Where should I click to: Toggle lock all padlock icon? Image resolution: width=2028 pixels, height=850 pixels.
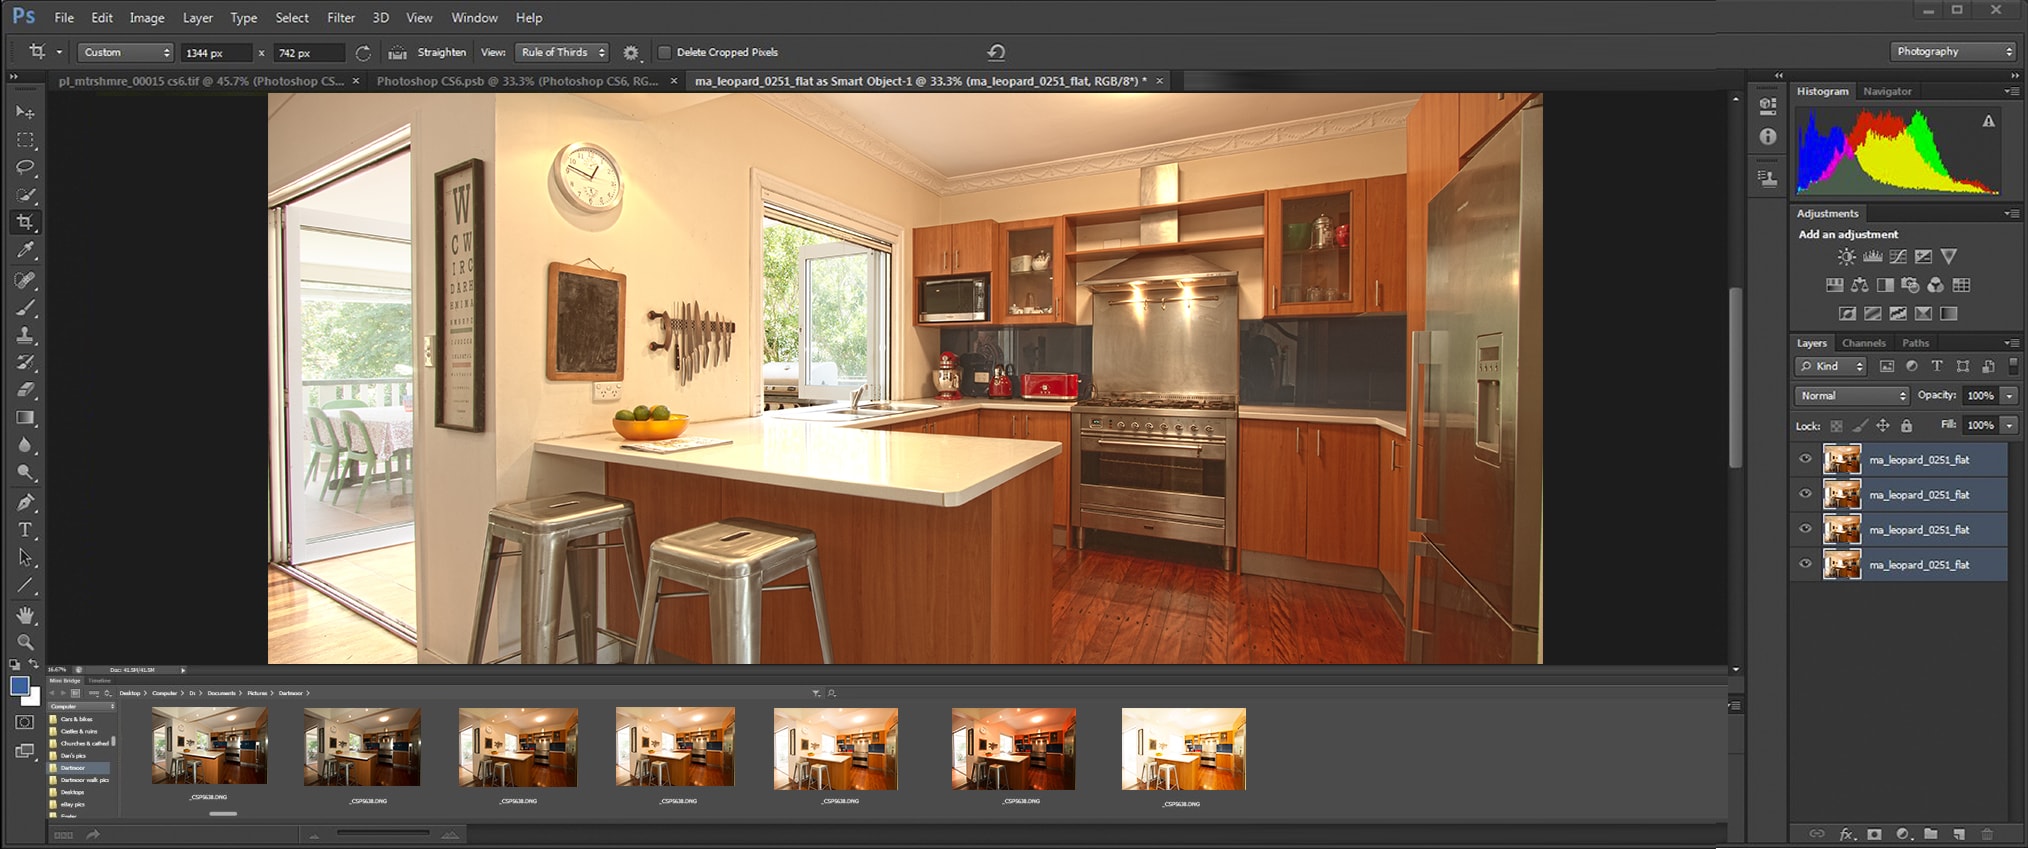[1906, 426]
